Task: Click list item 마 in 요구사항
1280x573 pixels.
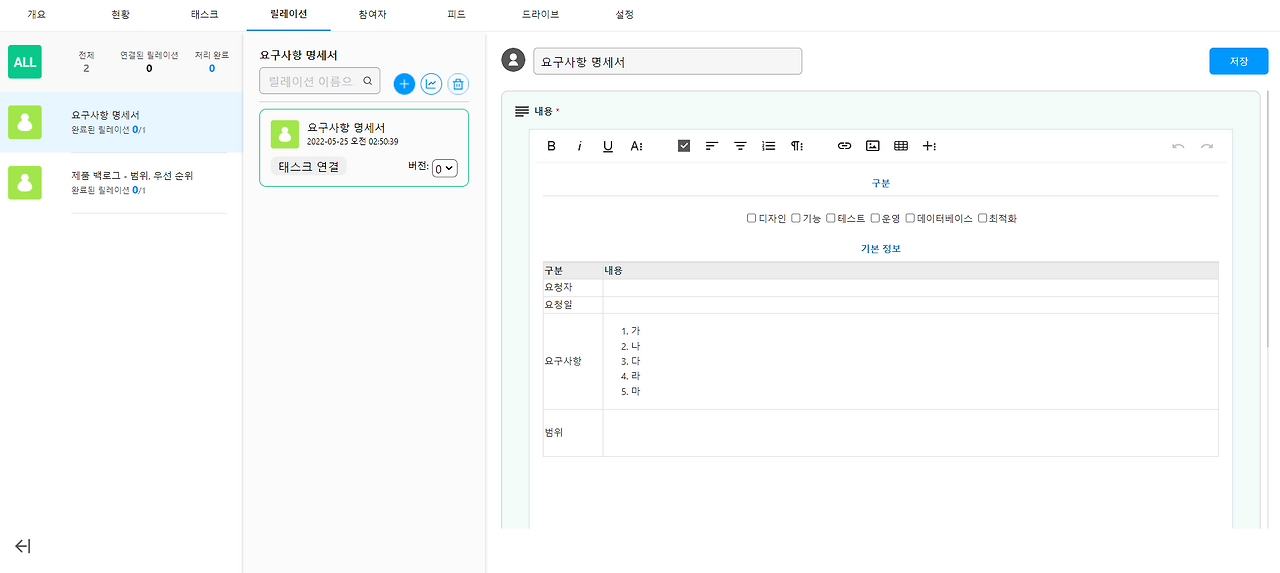Action: coord(636,392)
